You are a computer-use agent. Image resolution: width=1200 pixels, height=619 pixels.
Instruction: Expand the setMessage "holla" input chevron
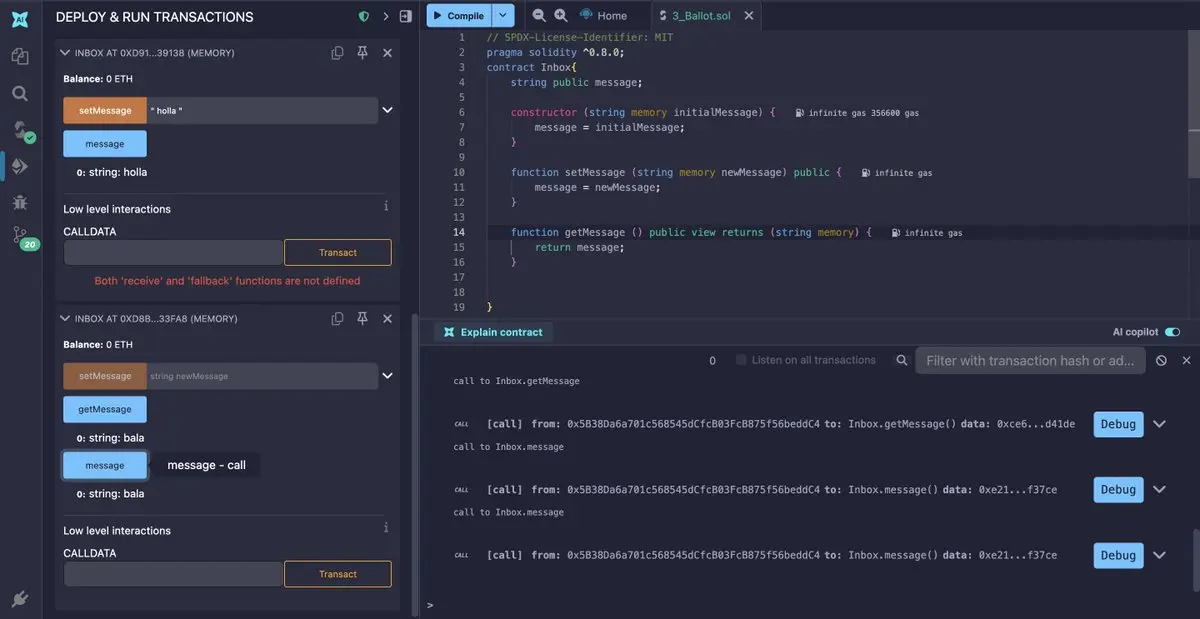tap(388, 110)
